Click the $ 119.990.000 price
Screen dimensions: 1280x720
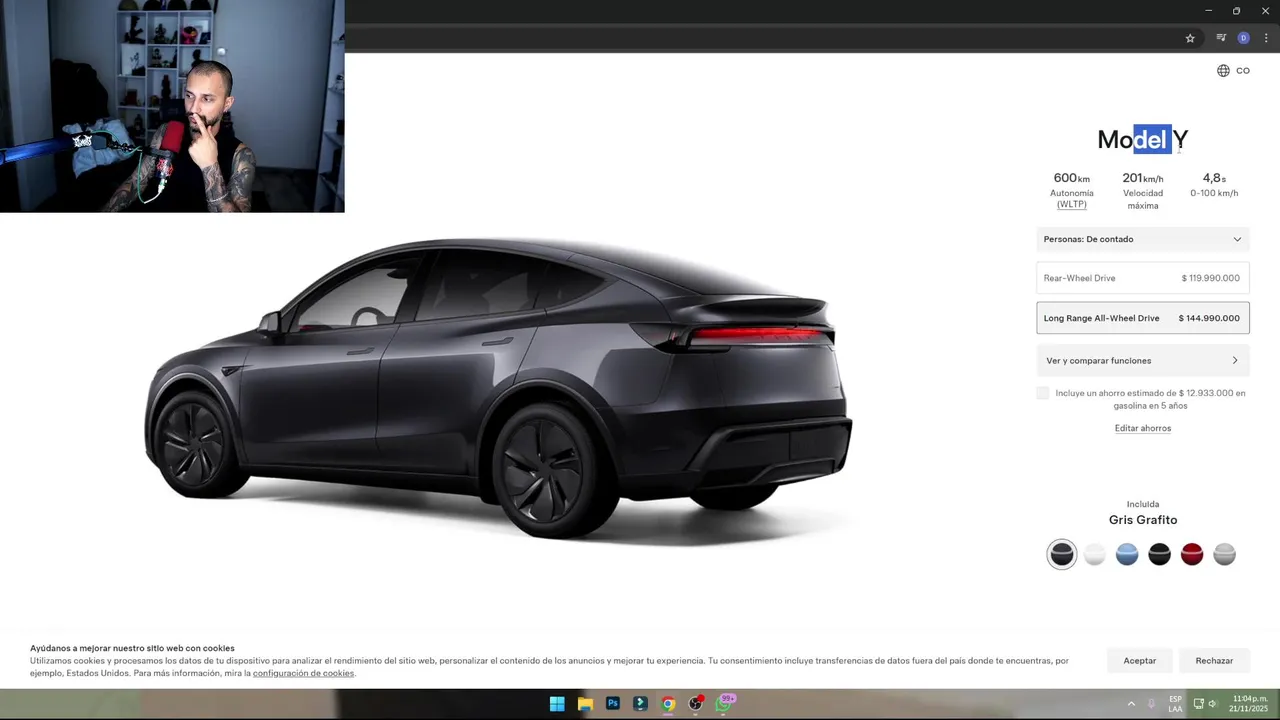tap(1210, 279)
